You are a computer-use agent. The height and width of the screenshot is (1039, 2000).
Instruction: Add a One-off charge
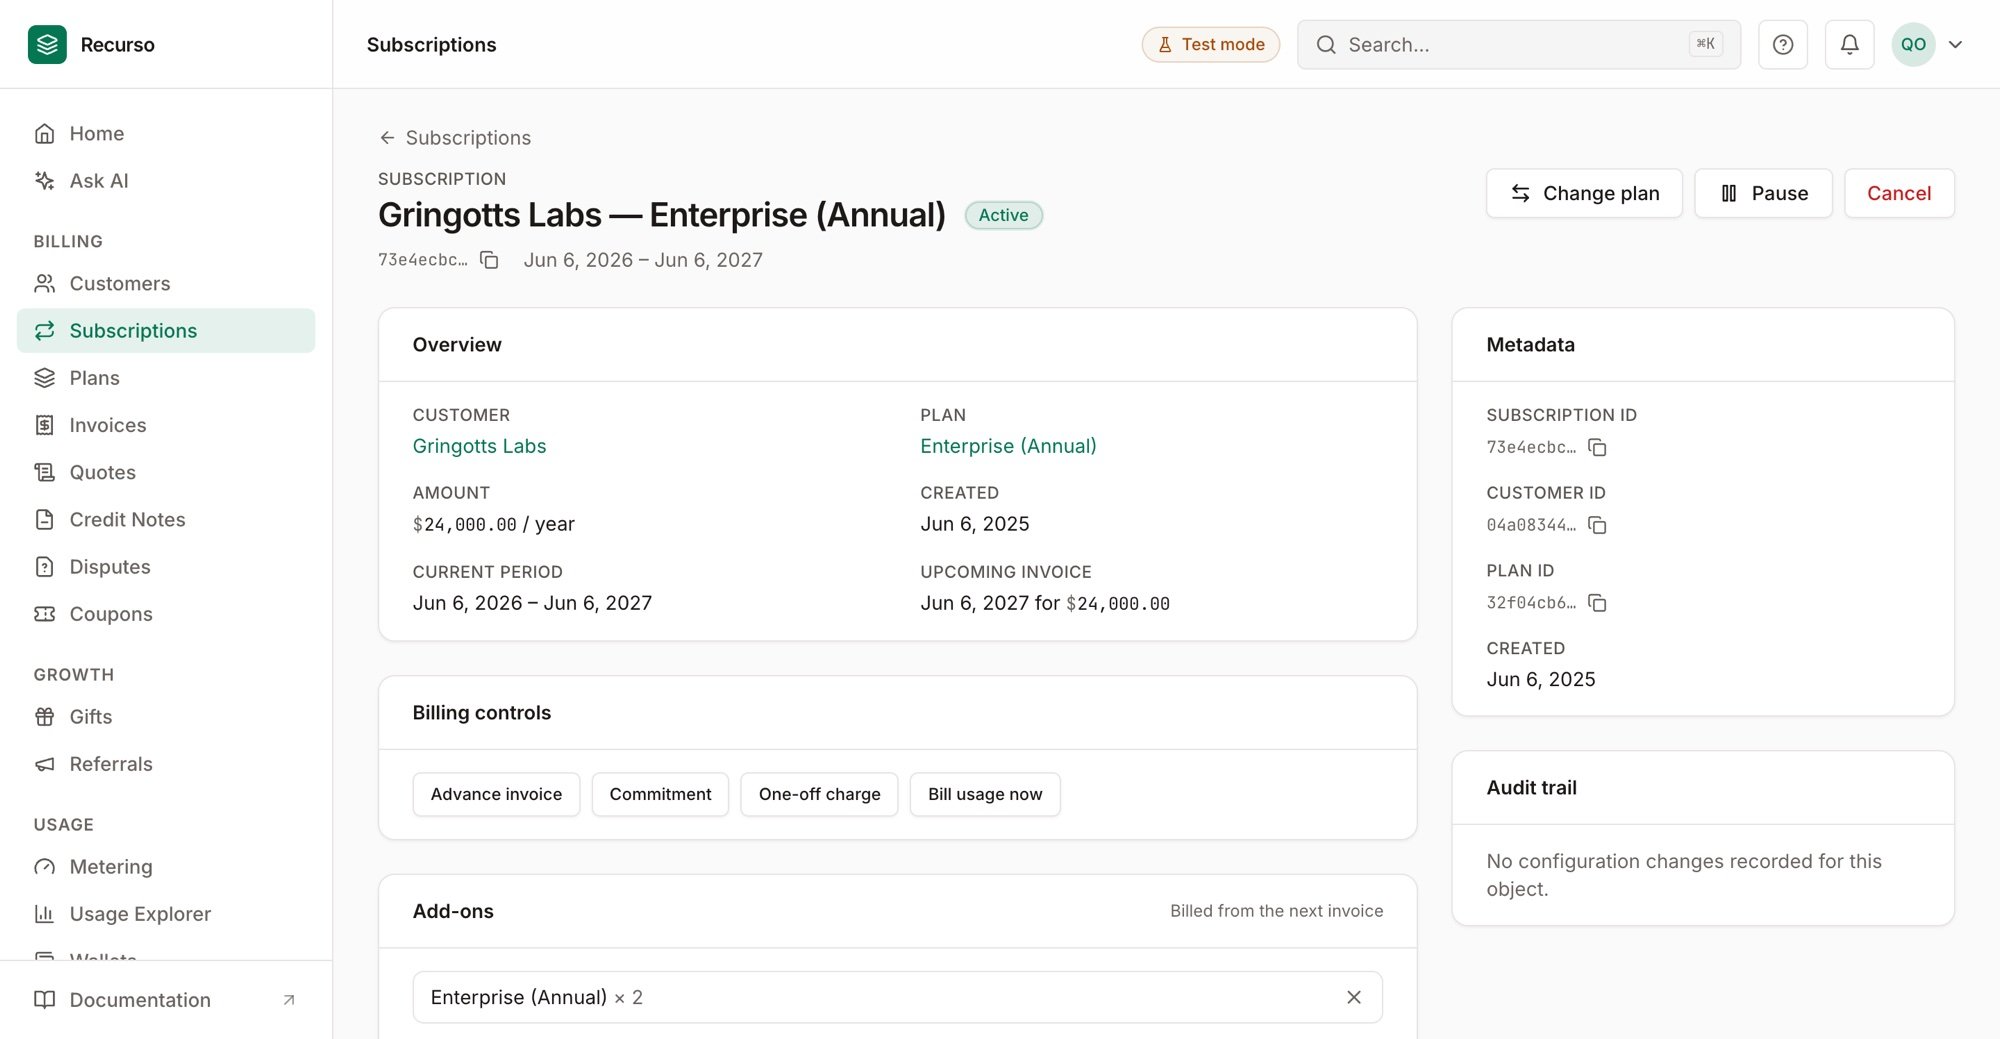coord(819,794)
